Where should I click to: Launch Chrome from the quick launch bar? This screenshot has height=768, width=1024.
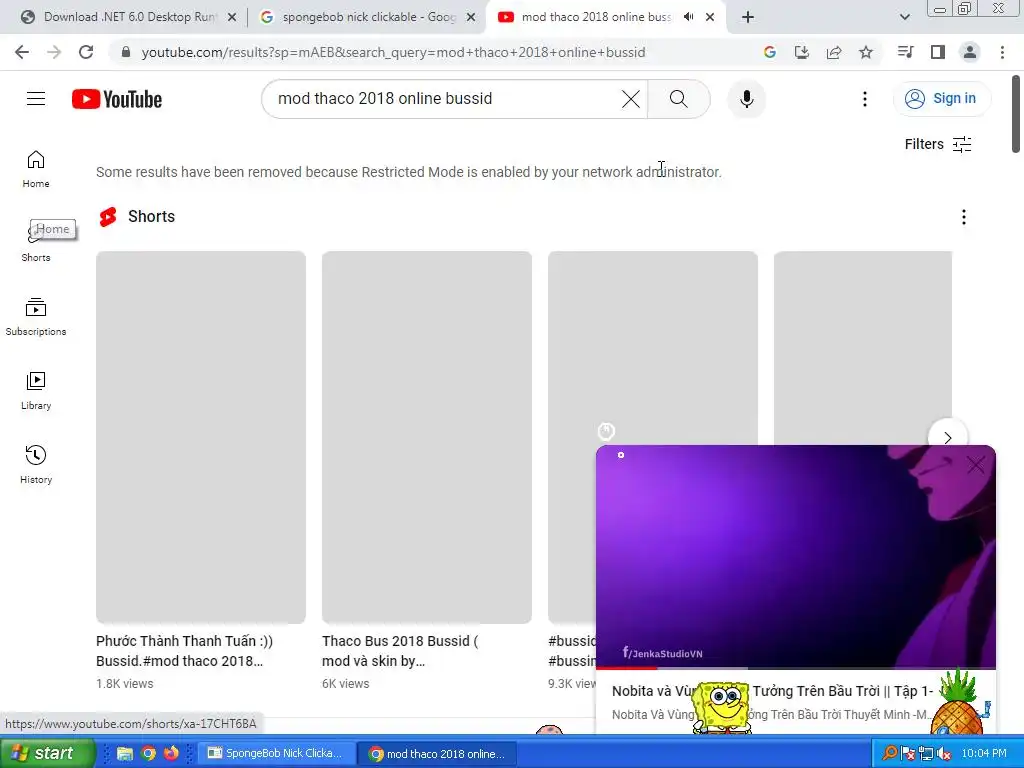pyautogui.click(x=148, y=754)
